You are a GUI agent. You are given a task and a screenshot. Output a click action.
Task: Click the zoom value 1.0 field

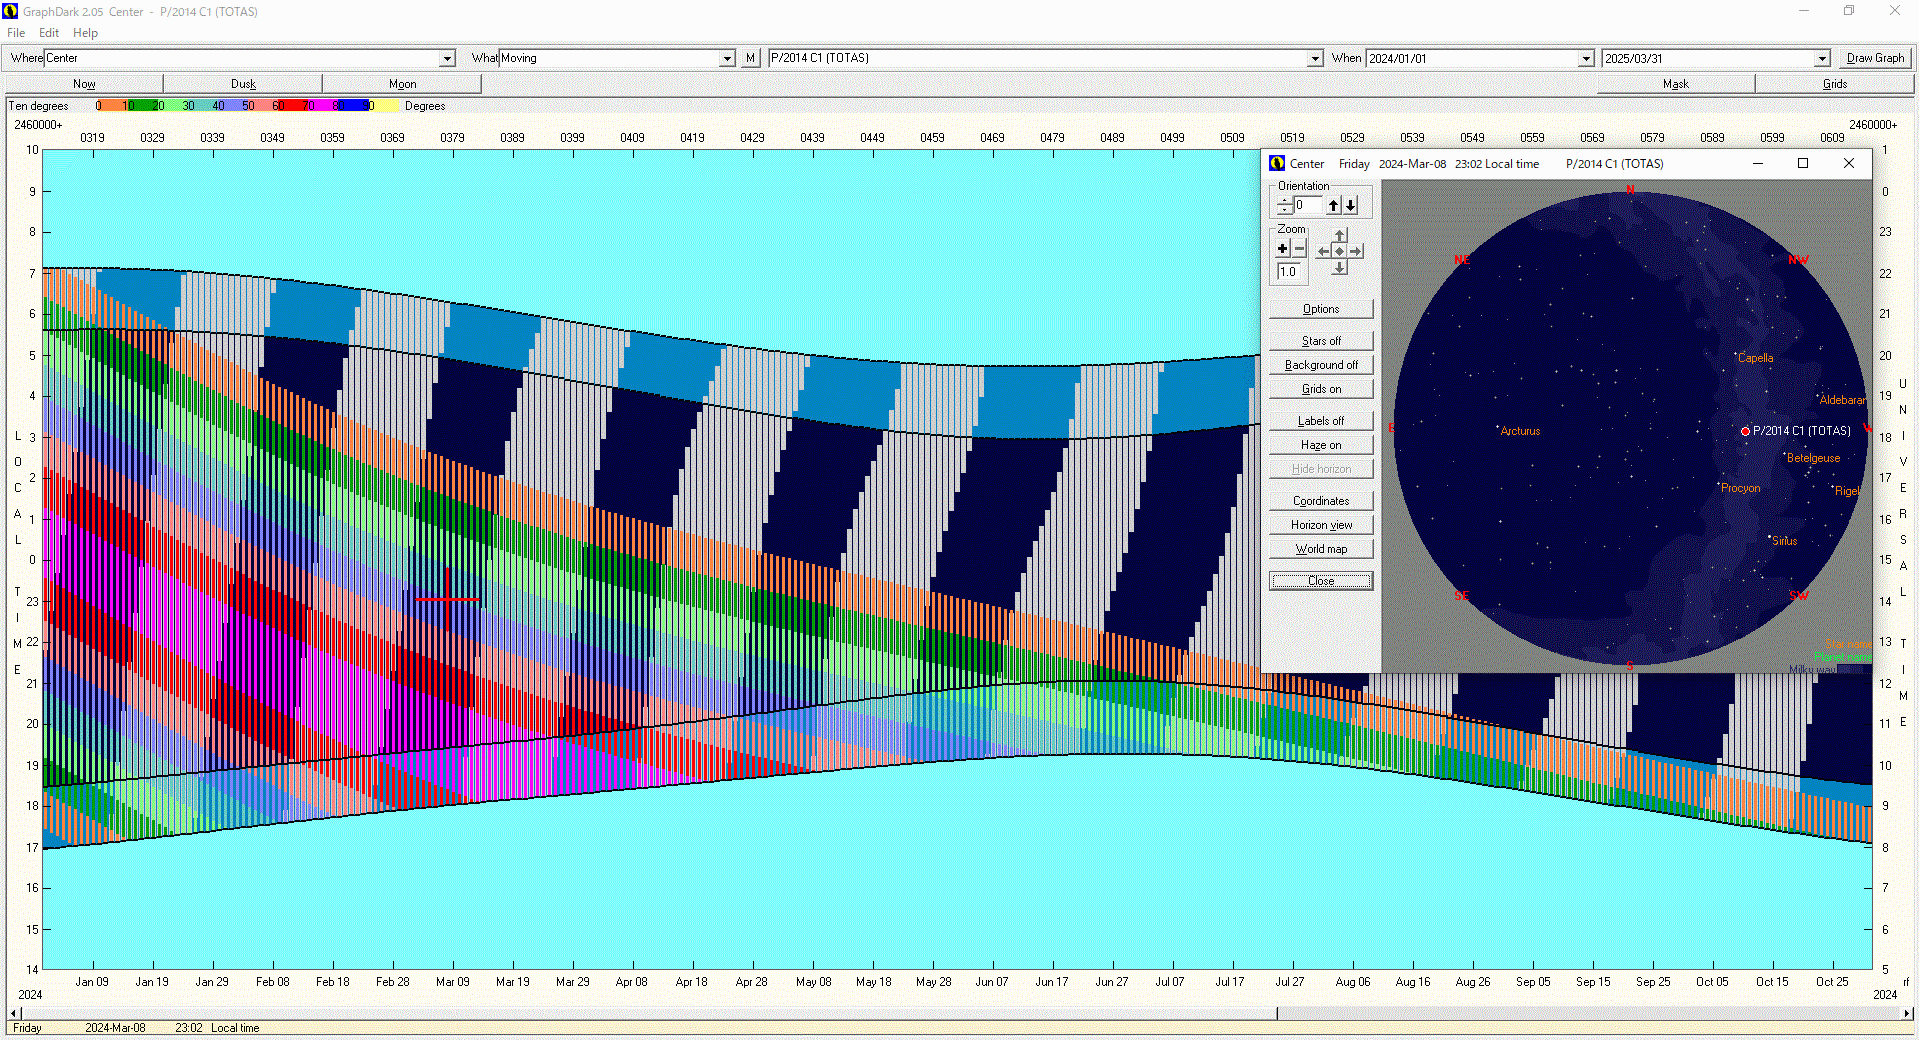pos(1289,272)
